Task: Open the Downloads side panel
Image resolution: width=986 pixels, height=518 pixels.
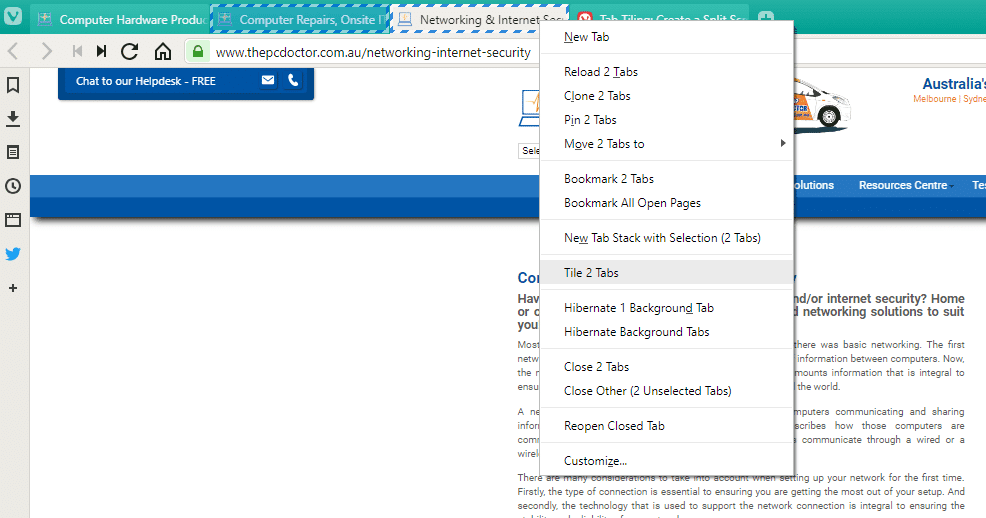Action: tap(13, 119)
